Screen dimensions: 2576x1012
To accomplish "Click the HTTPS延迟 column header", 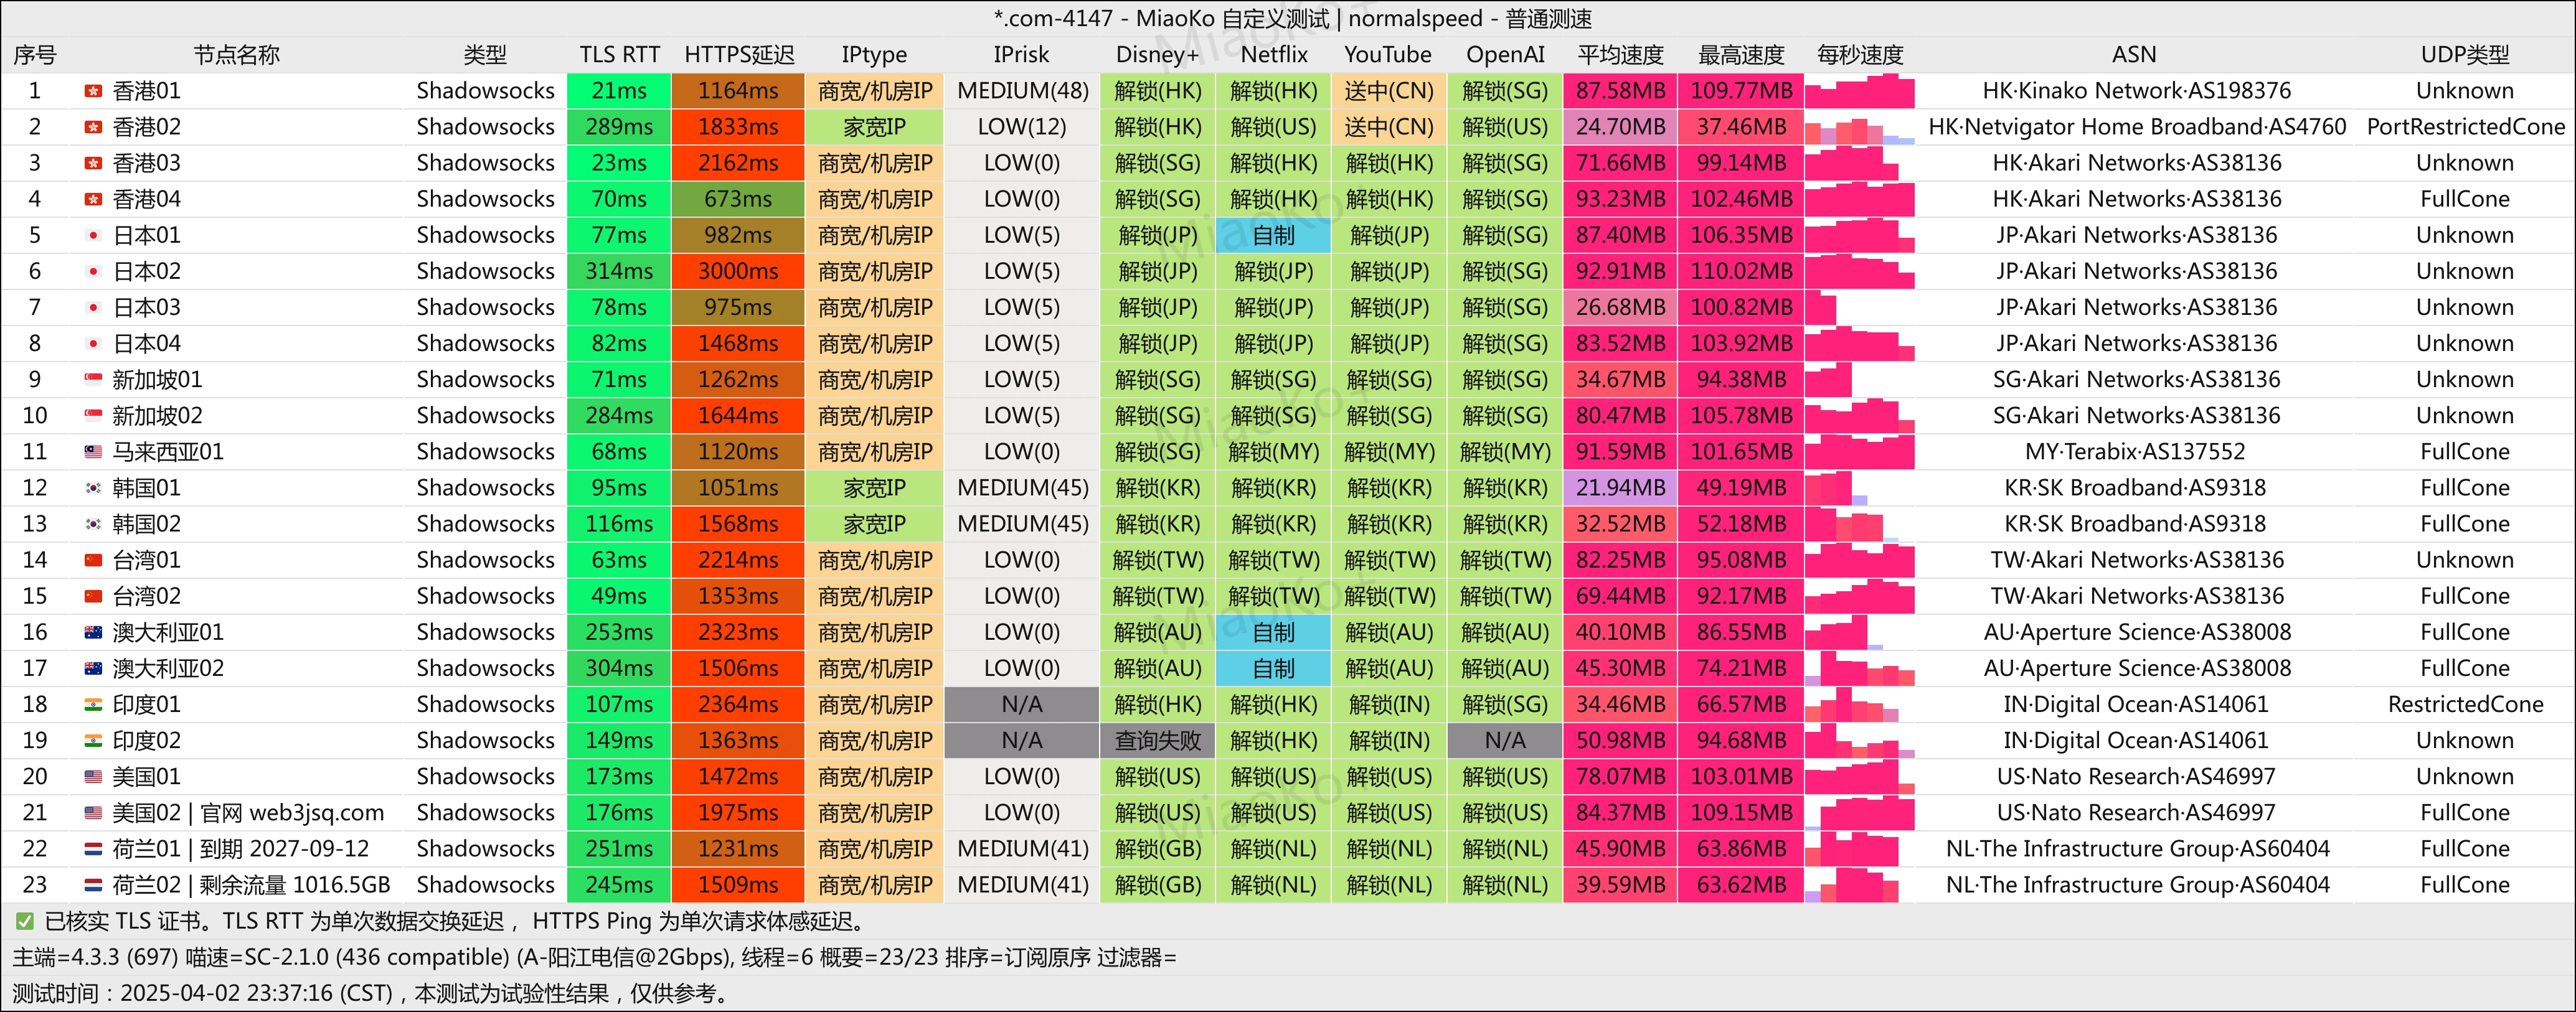I will click(738, 55).
